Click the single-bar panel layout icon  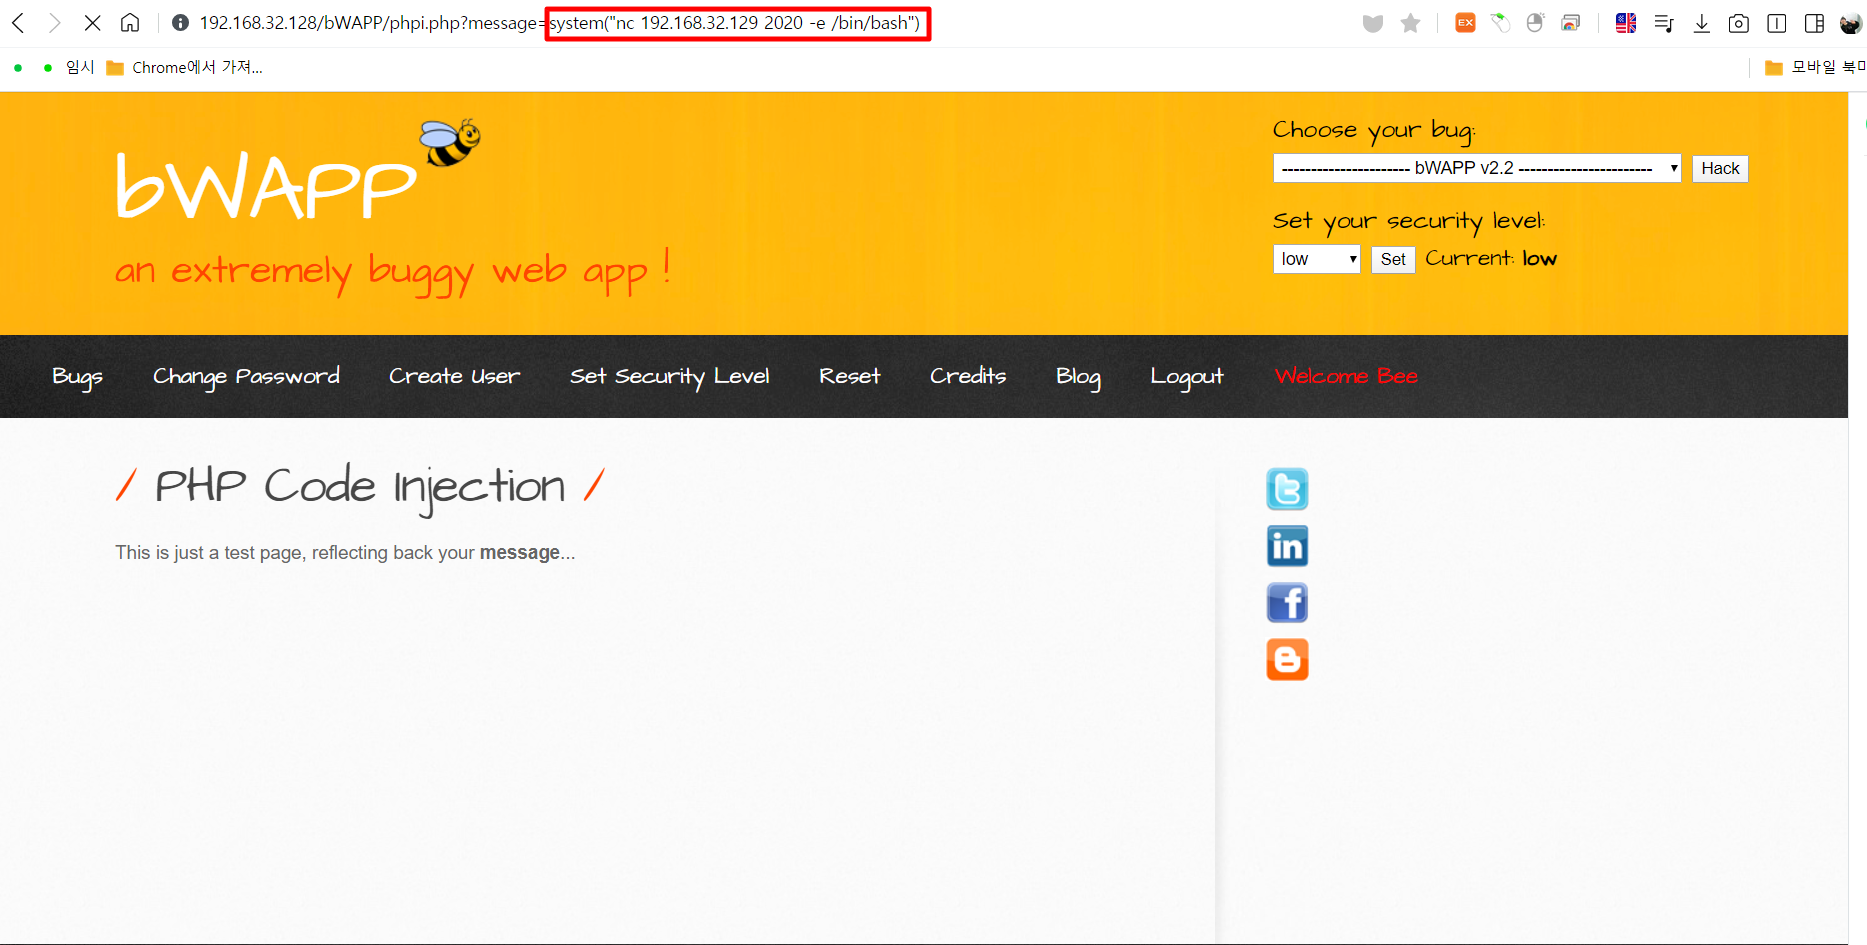tap(1777, 23)
